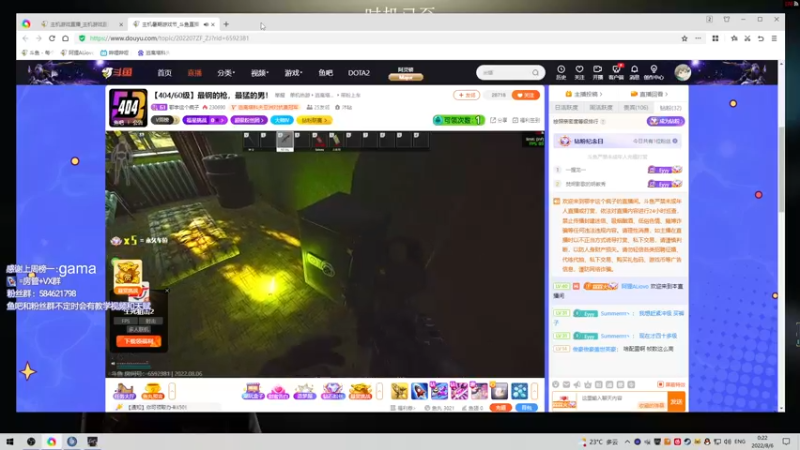Expand the 分类 navigation dropdown
This screenshot has height=450, width=800.
[x=226, y=73]
